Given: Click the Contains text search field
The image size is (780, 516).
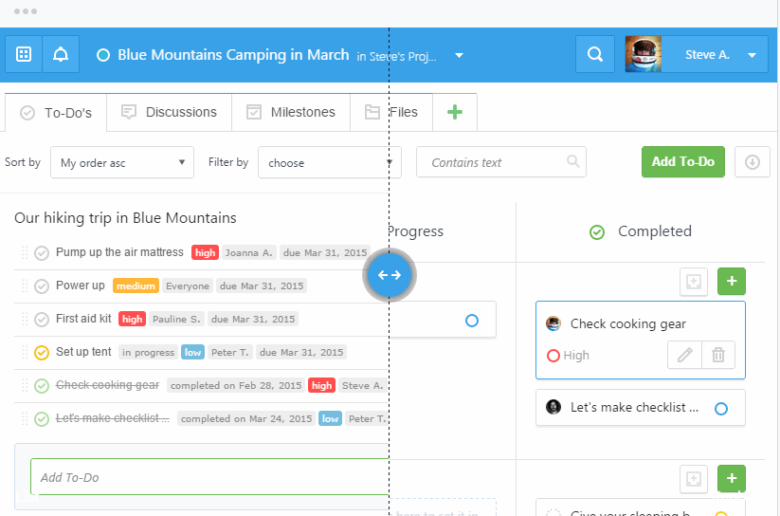Looking at the screenshot, I should coord(501,162).
